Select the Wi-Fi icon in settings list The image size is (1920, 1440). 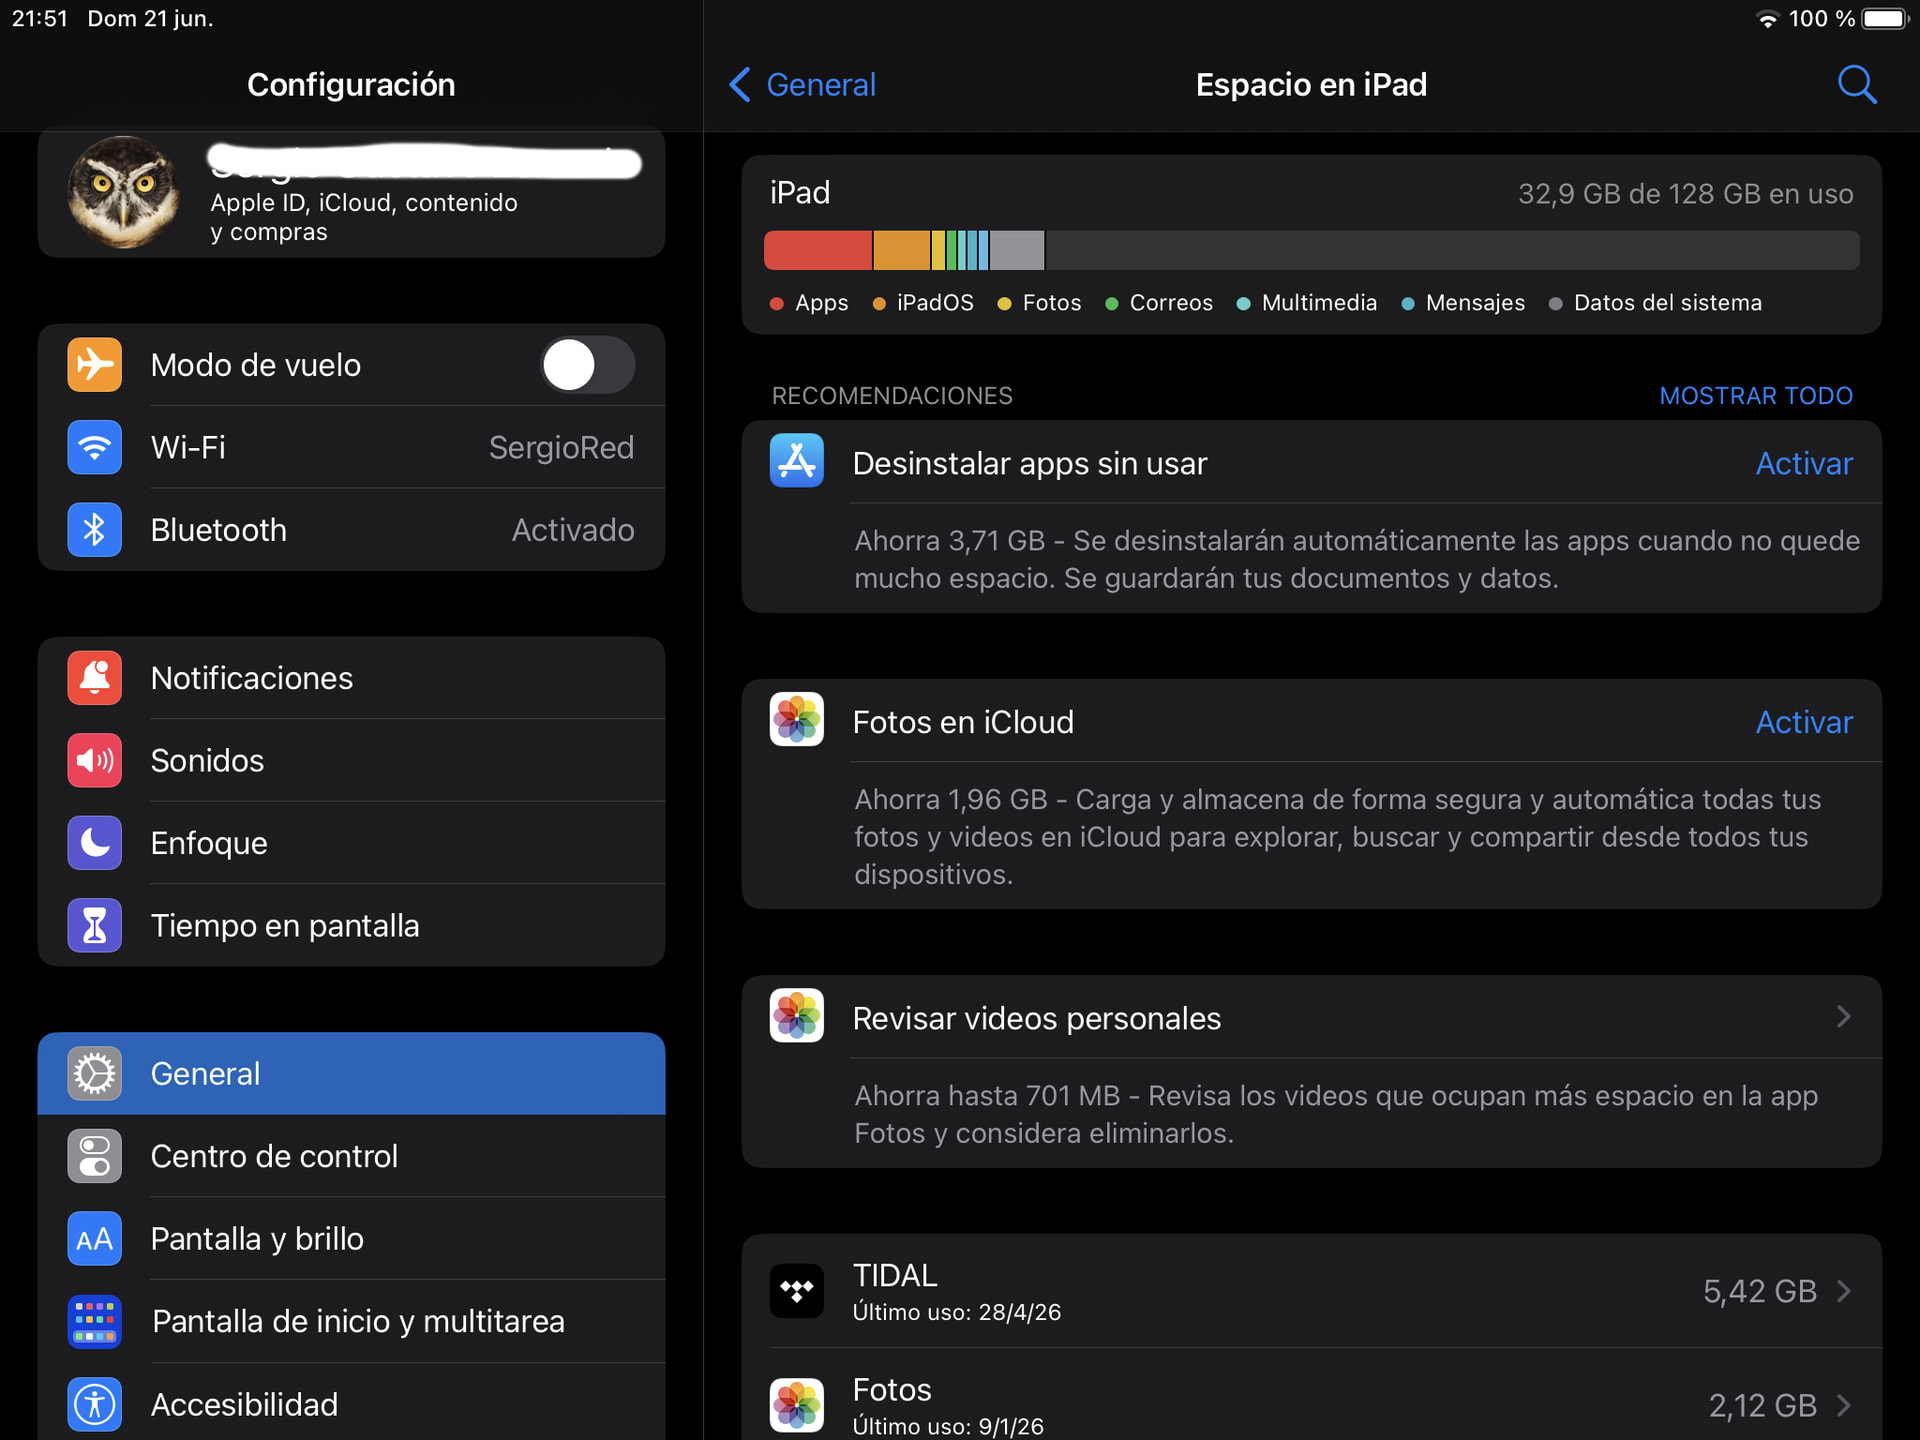[95, 447]
